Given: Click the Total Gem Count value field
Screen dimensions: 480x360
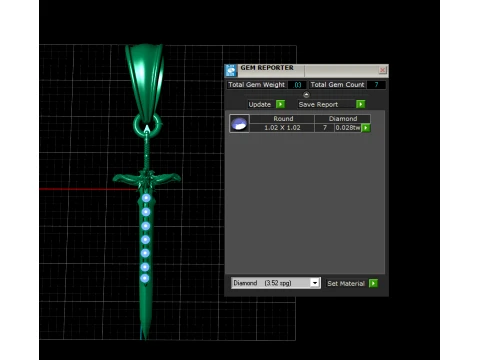Looking at the screenshot, I should point(376,85).
